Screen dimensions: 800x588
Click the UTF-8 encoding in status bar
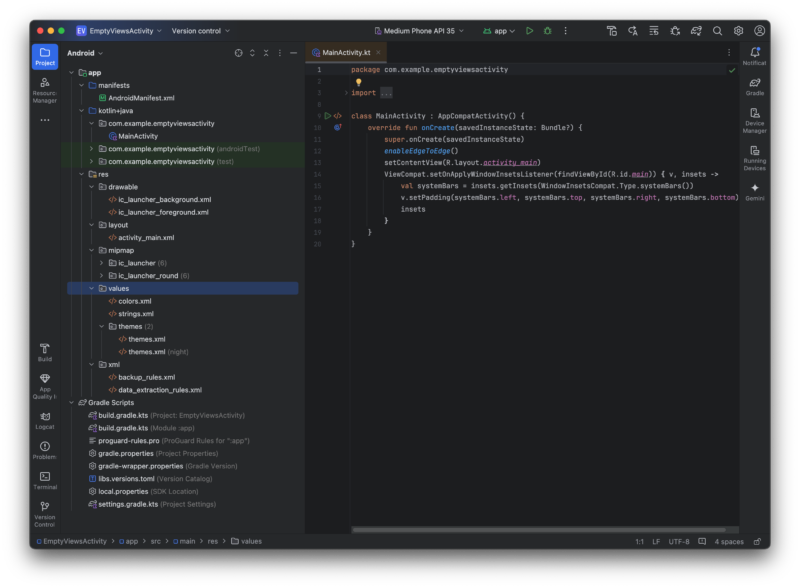[679, 541]
